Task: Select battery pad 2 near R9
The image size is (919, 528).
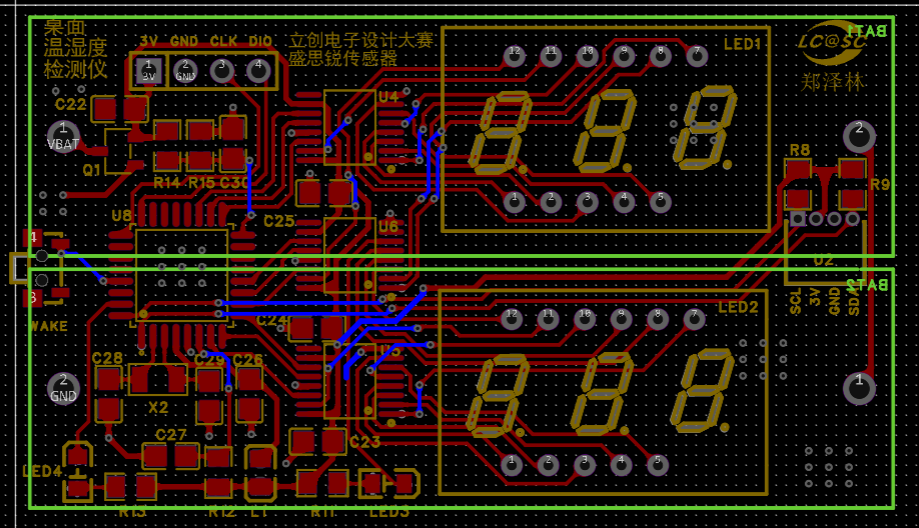Action: (x=859, y=136)
